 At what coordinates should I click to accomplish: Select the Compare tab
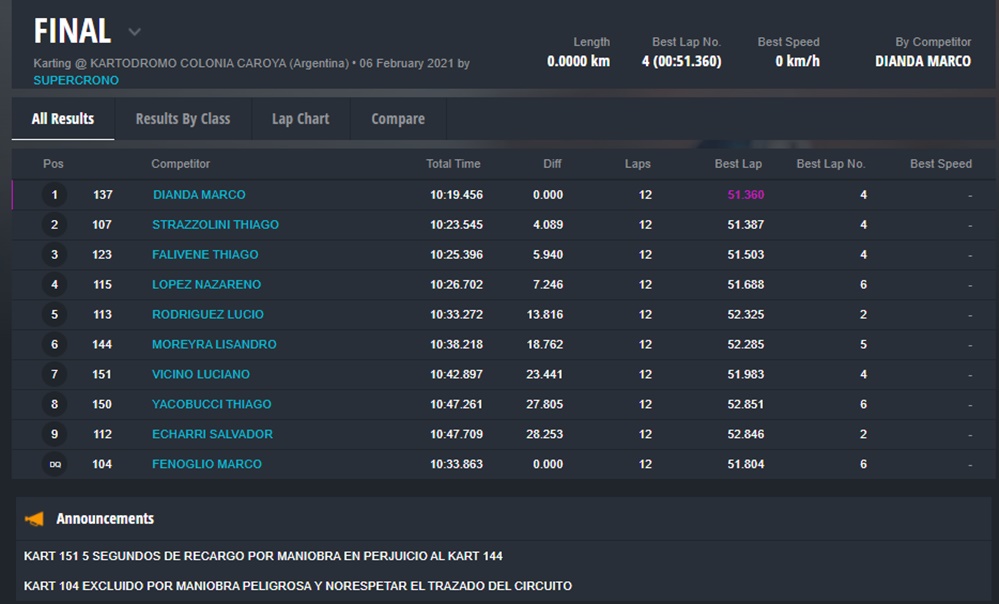click(398, 119)
